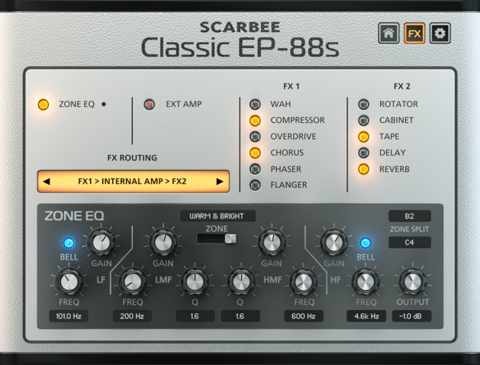Image resolution: width=480 pixels, height=365 pixels.
Task: Click the LMF Freq knob
Action: 132,282
